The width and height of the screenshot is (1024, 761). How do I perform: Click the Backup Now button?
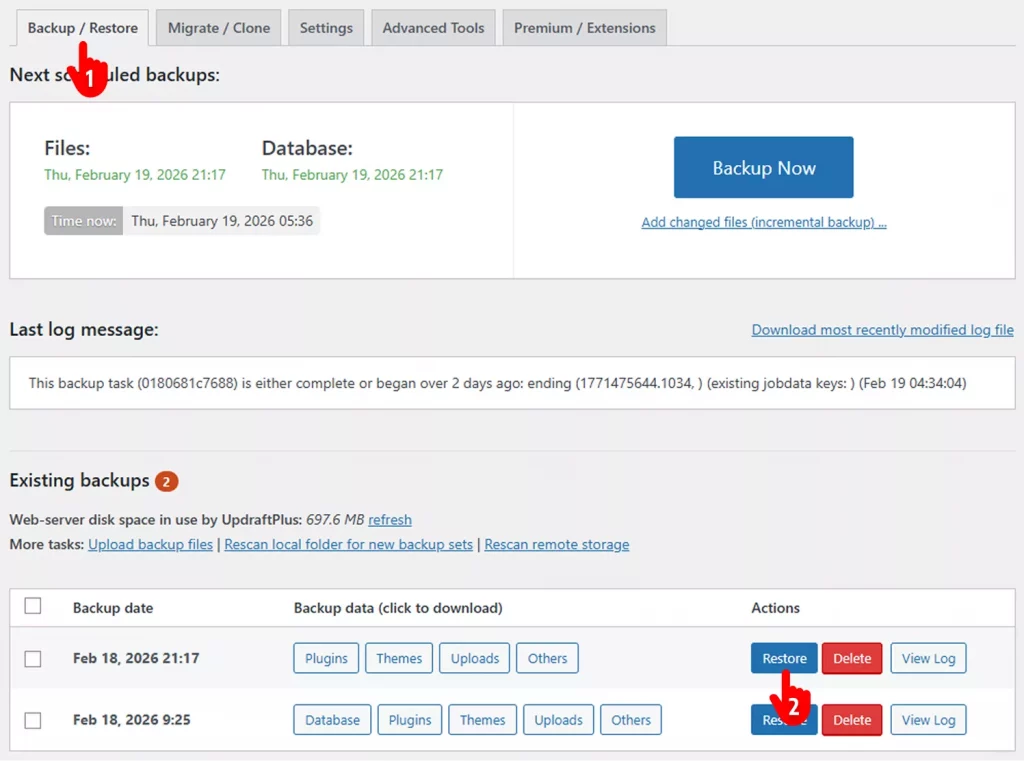click(763, 167)
